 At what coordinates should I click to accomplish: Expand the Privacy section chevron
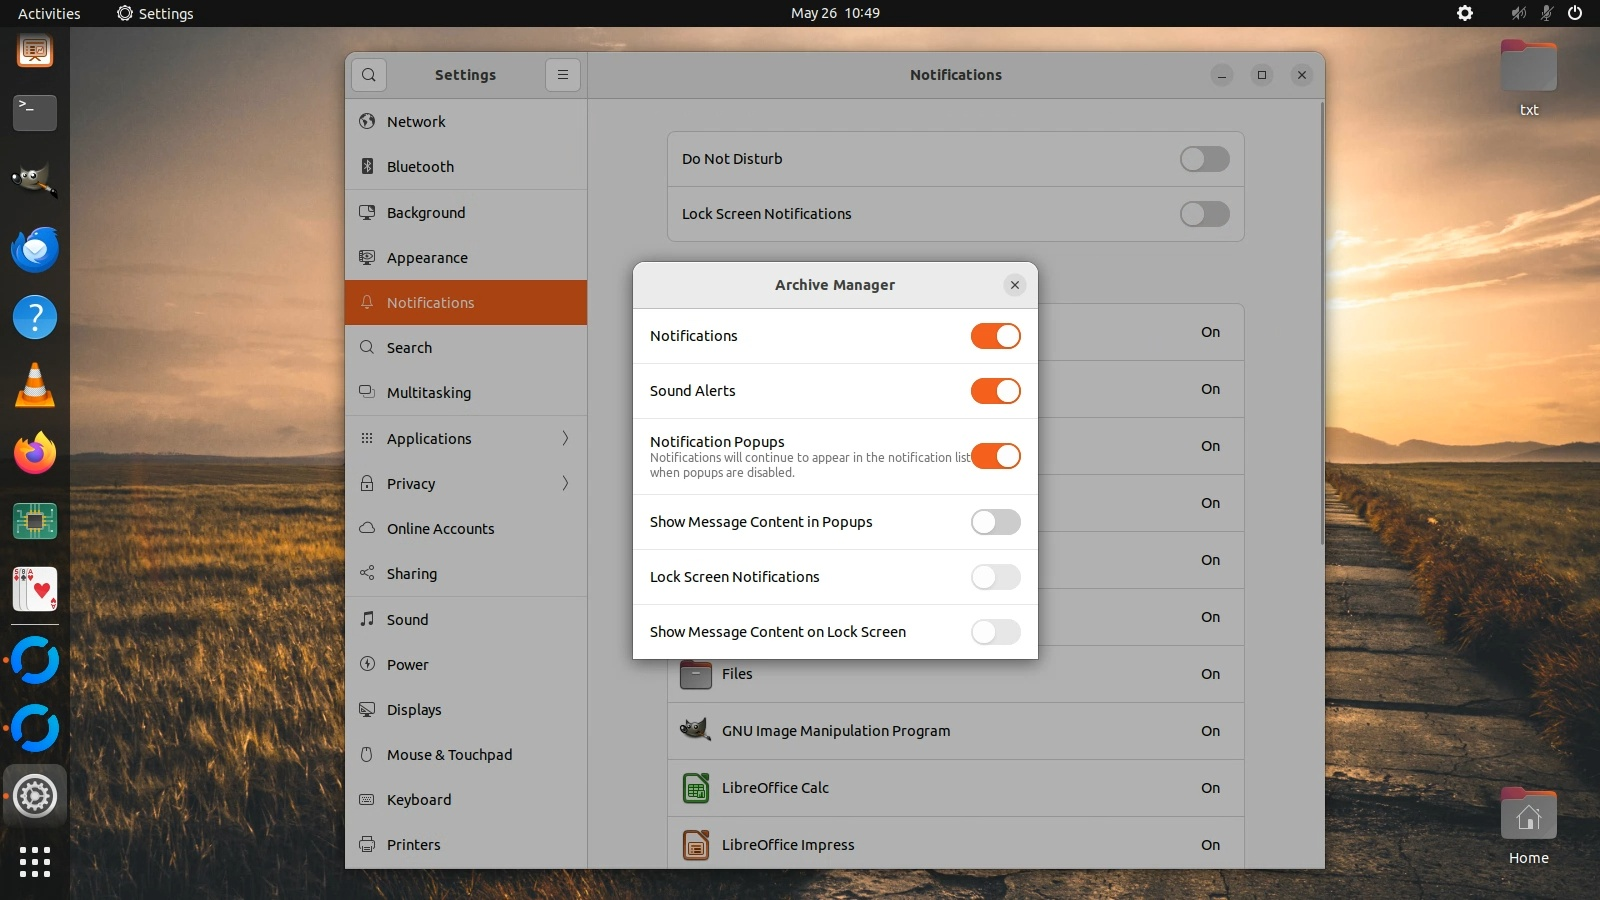coord(565,484)
